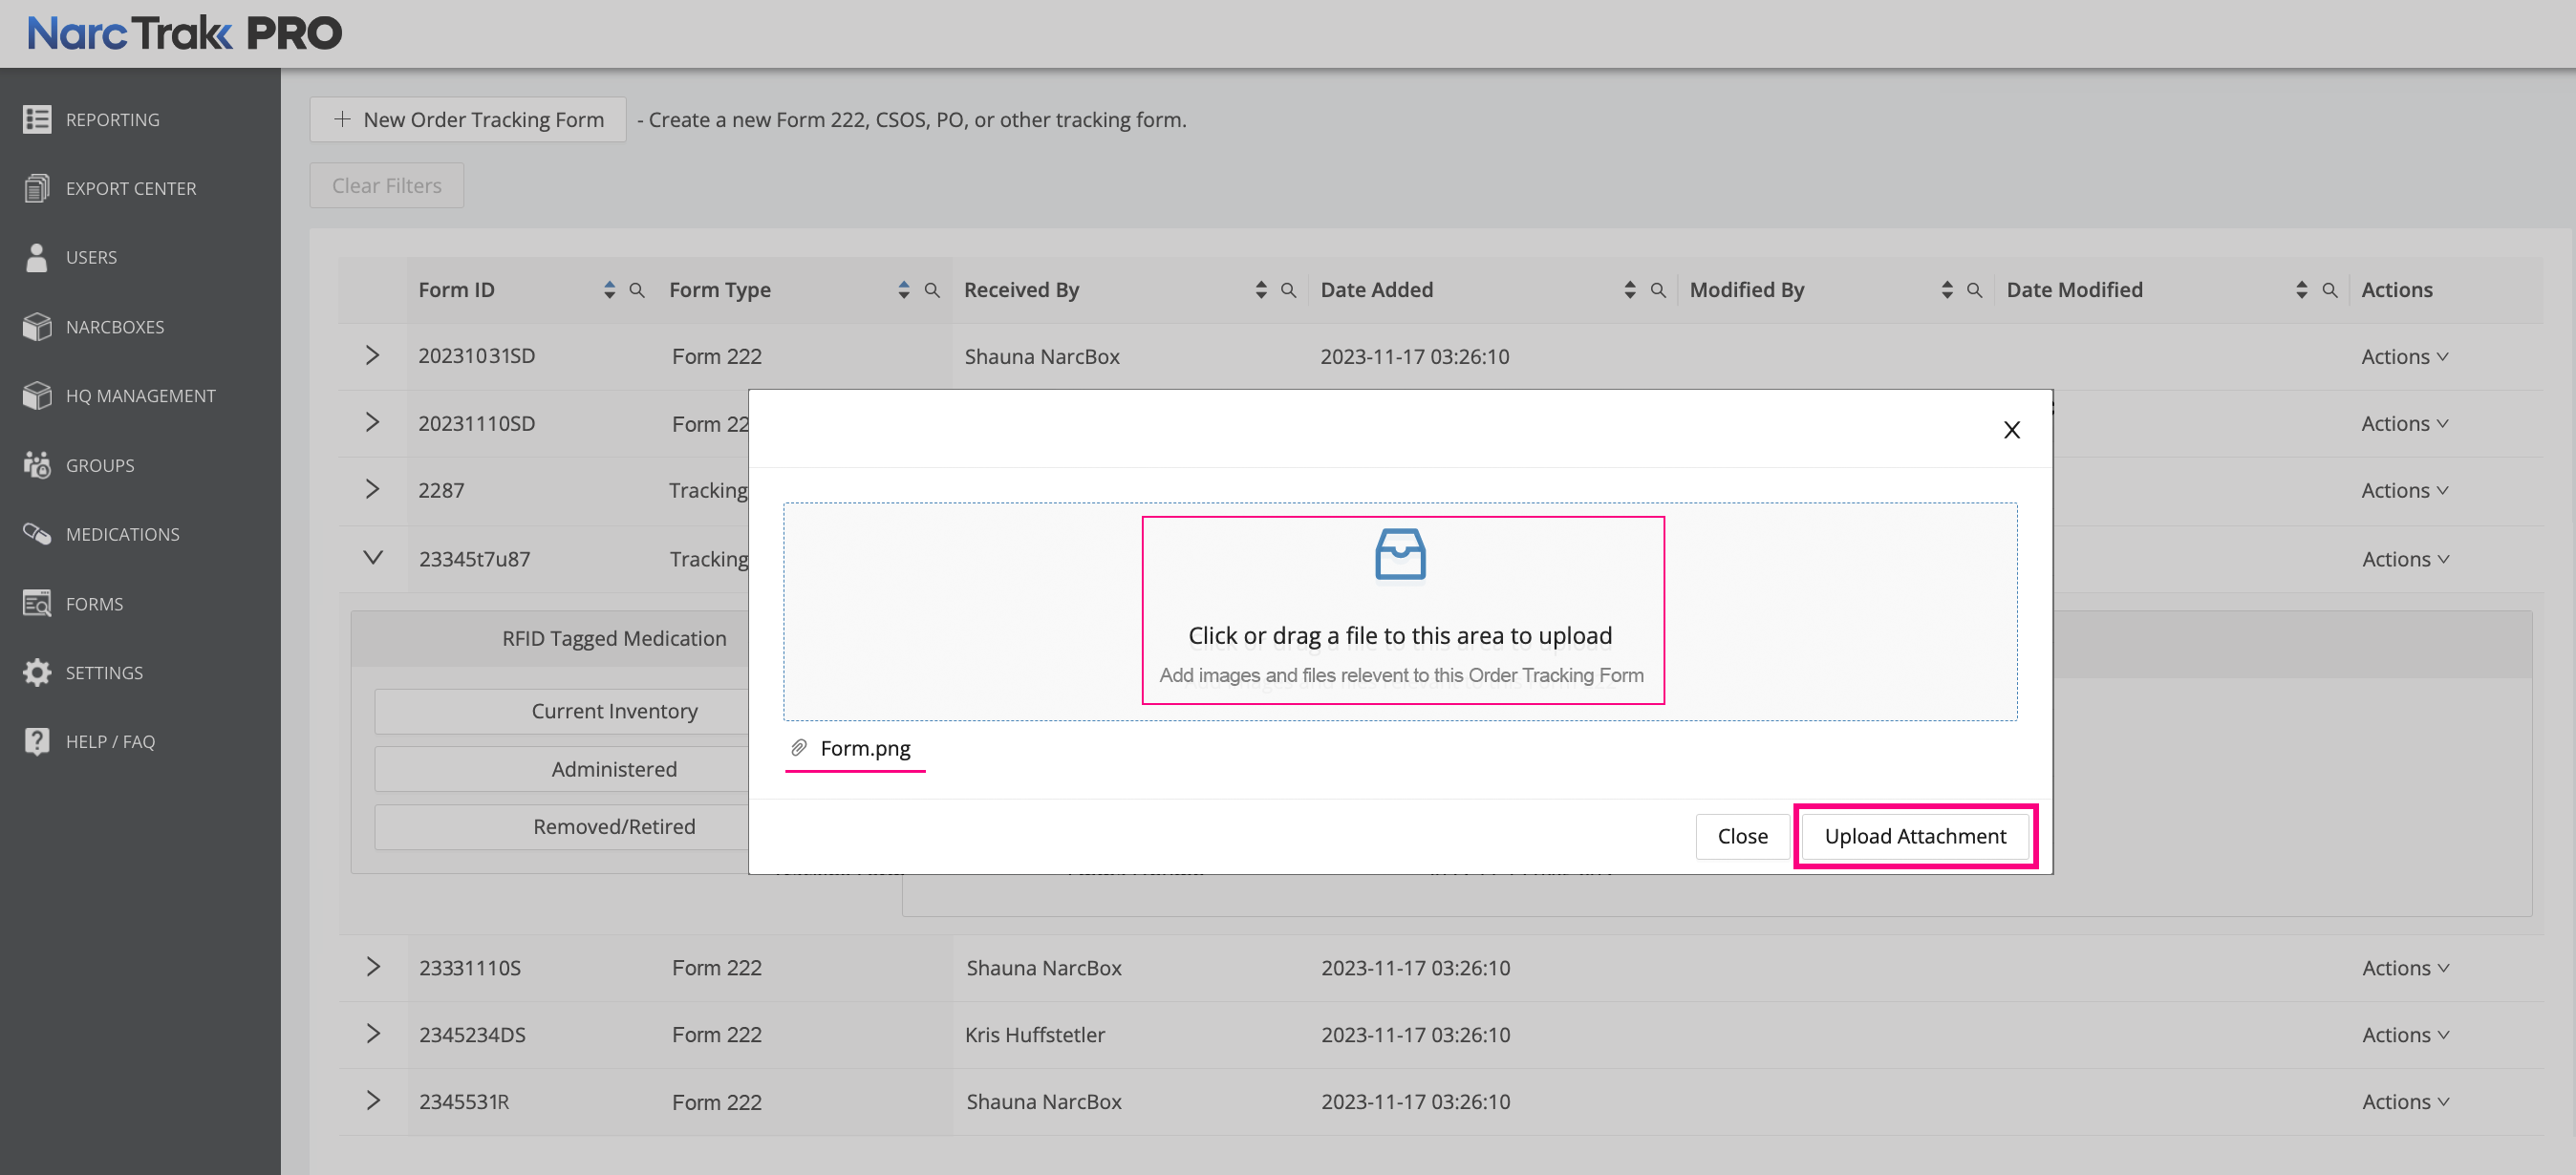The height and width of the screenshot is (1175, 2576).
Task: Click the Settings gear icon
Action: tap(37, 673)
